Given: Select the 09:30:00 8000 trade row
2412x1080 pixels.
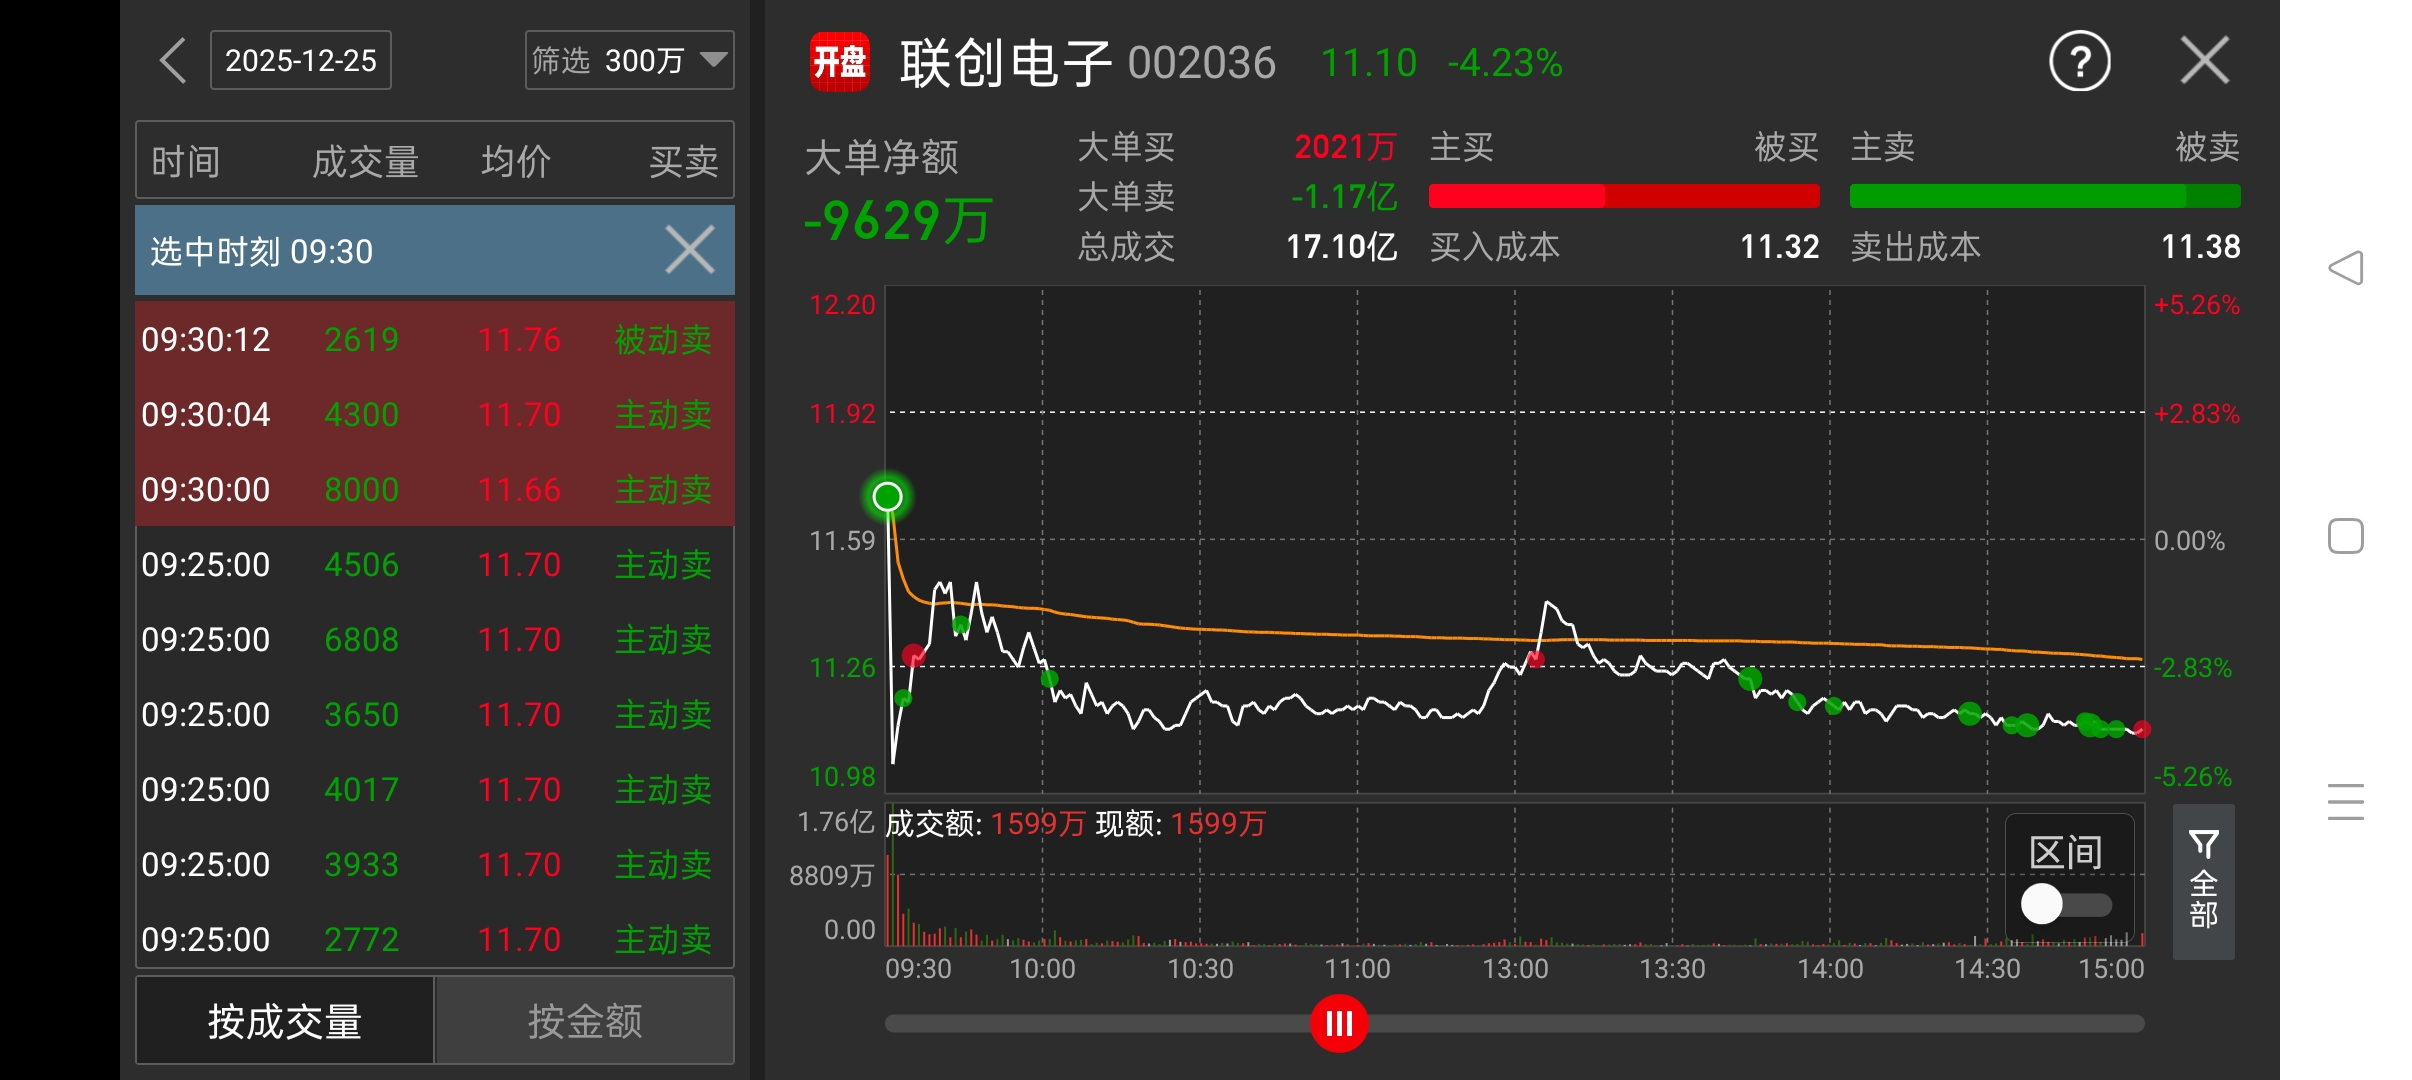Looking at the screenshot, I should [x=435, y=489].
